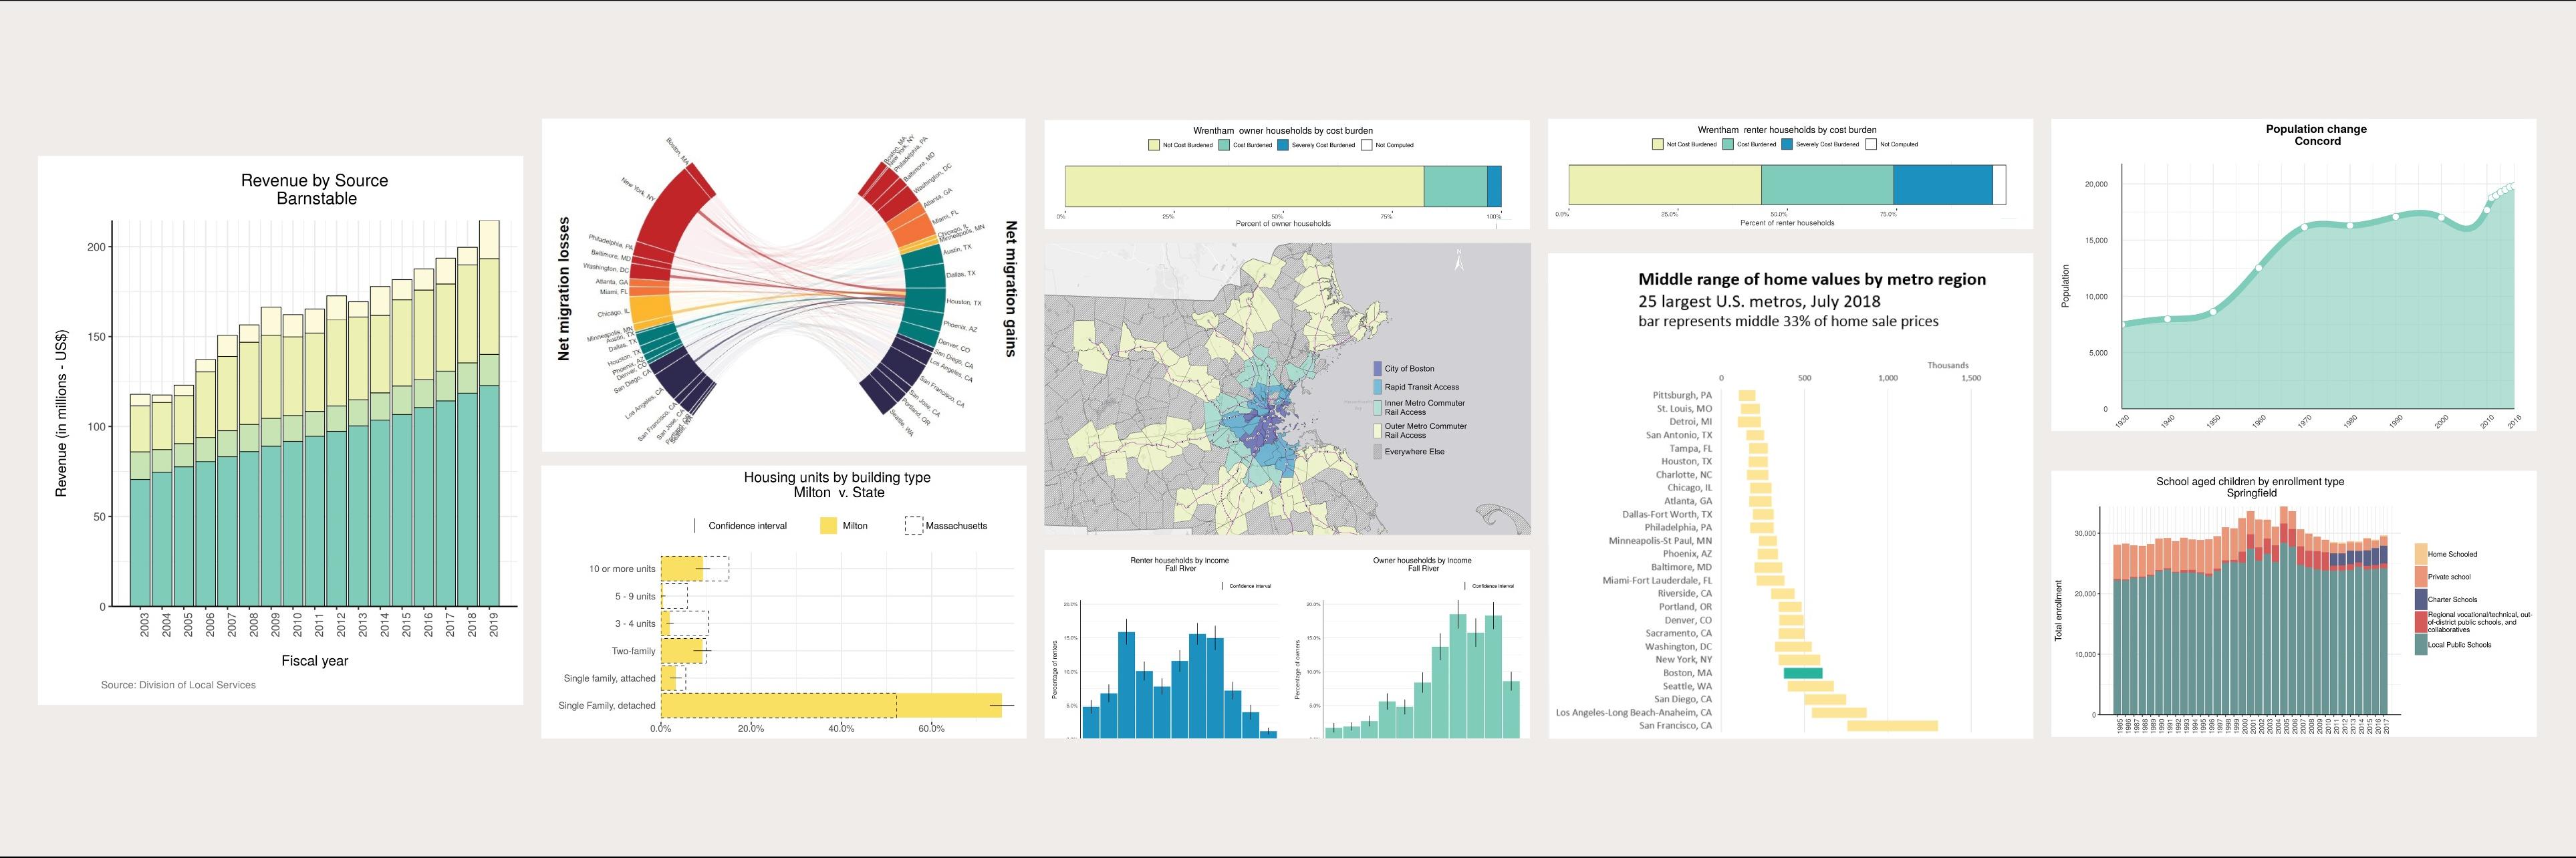
Task: Toggle the dashed "Massachusetts" legend box
Action: pyautogui.click(x=914, y=525)
